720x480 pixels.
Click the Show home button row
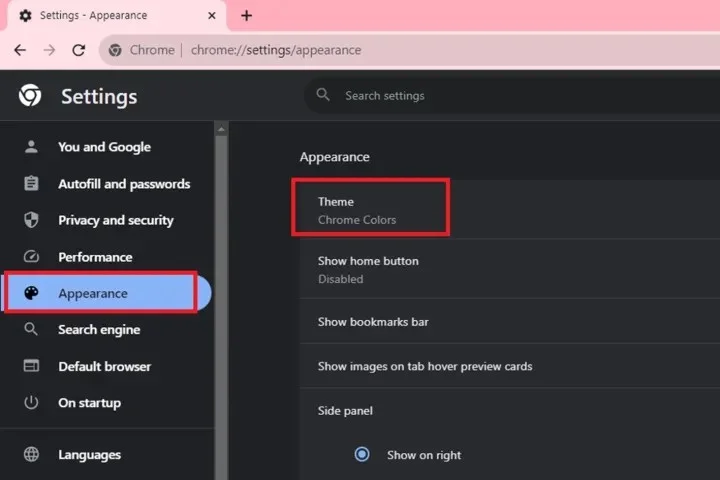point(510,269)
